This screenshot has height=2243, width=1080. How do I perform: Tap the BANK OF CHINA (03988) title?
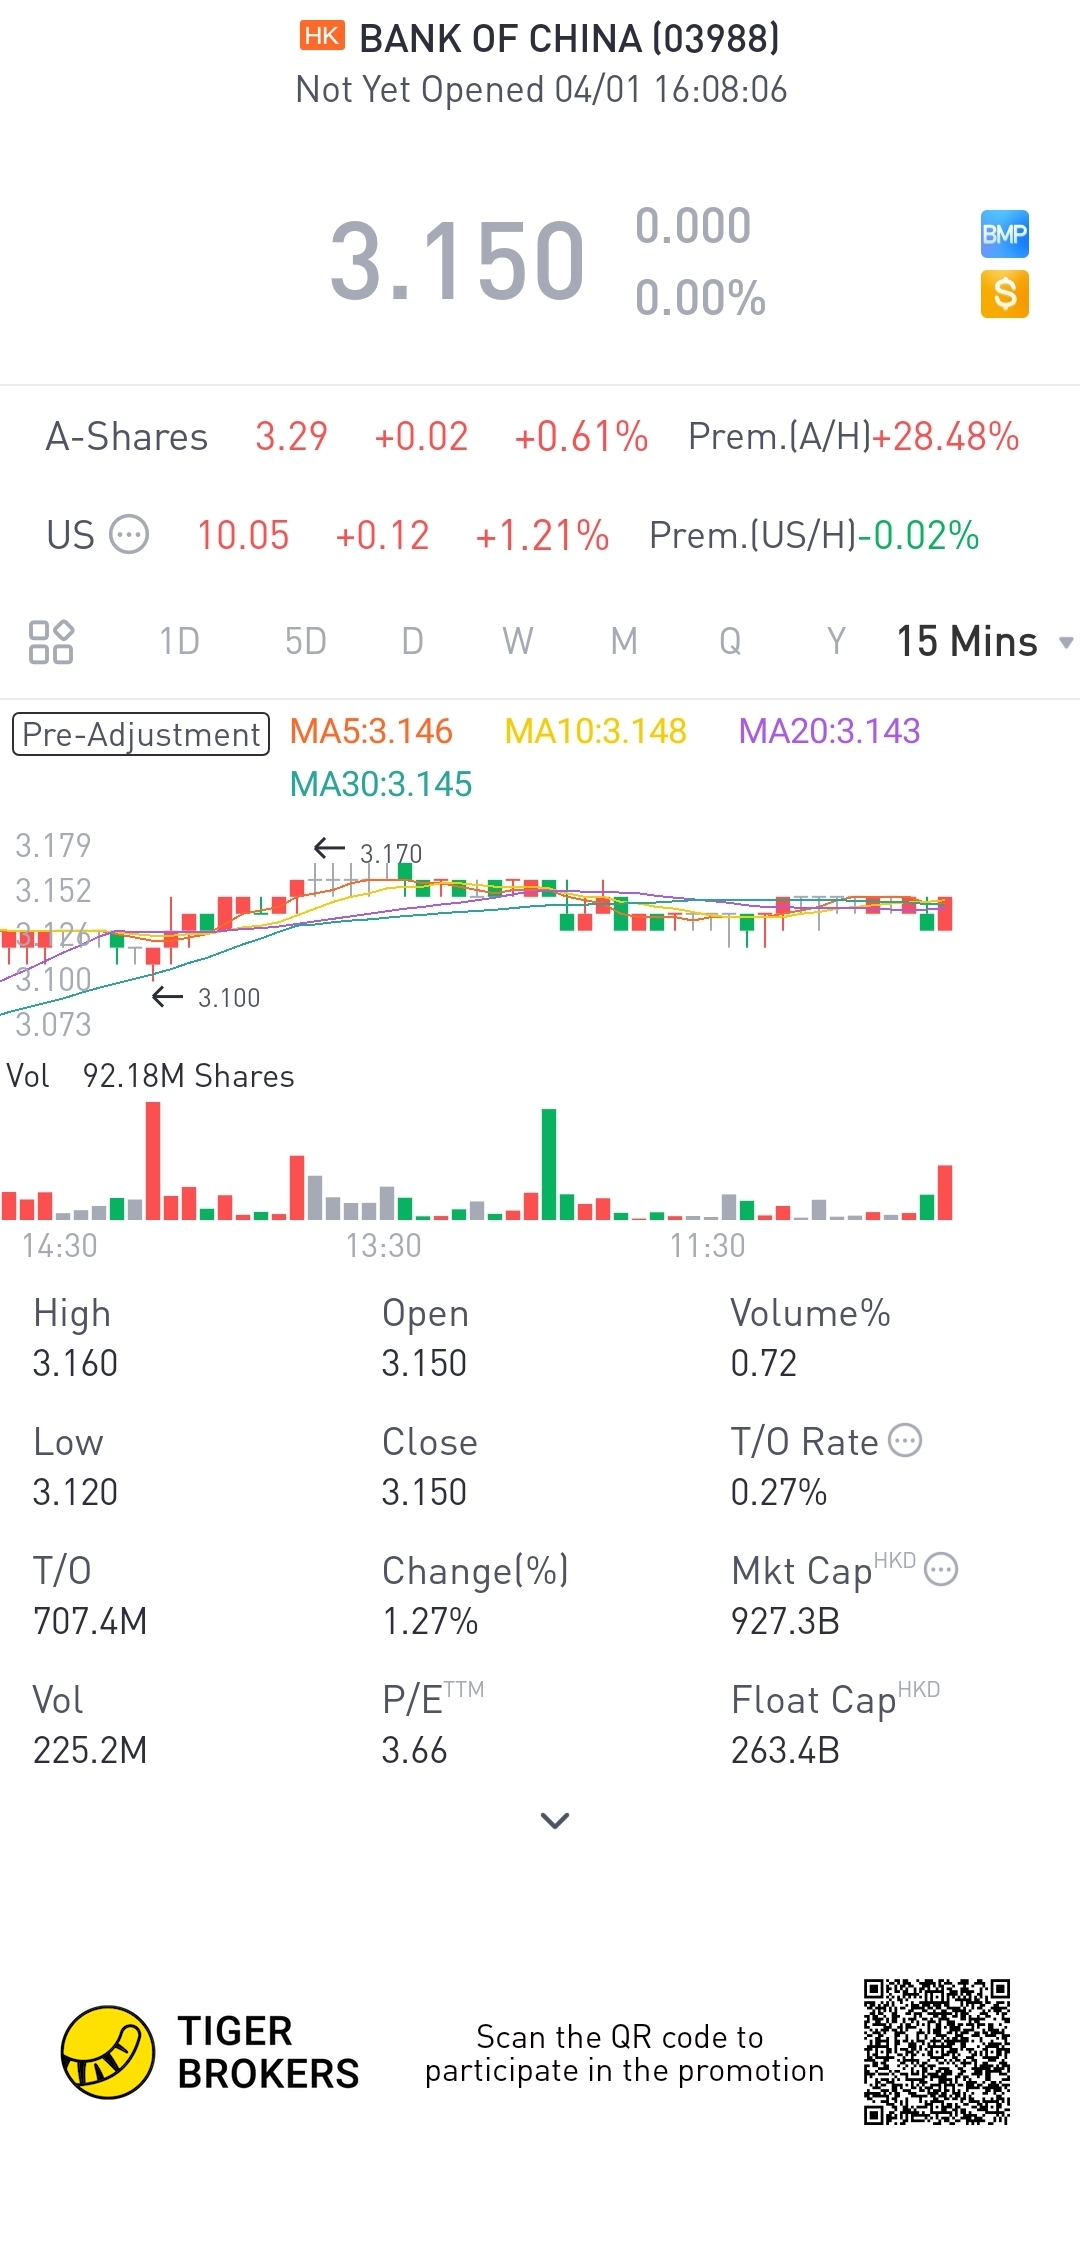coord(570,38)
